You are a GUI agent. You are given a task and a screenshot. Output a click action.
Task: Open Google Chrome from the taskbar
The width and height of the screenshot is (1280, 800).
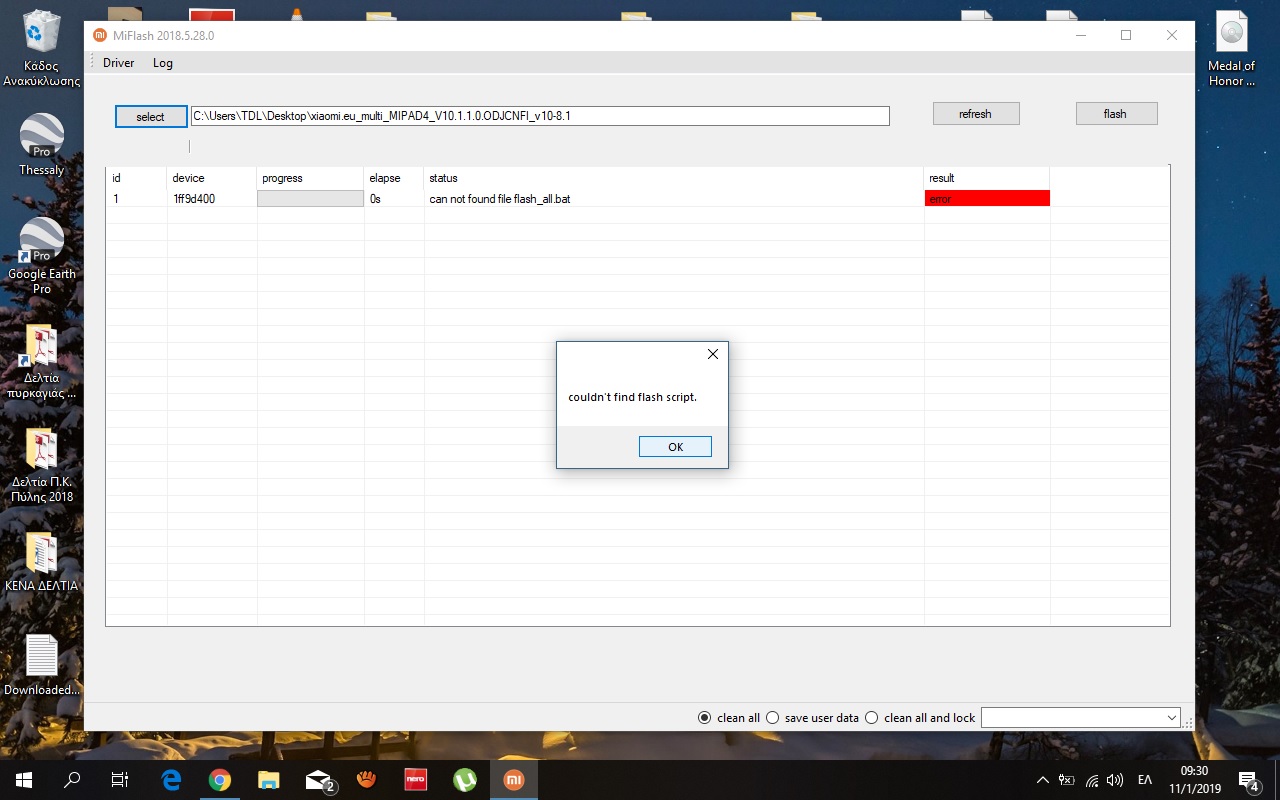pyautogui.click(x=220, y=780)
